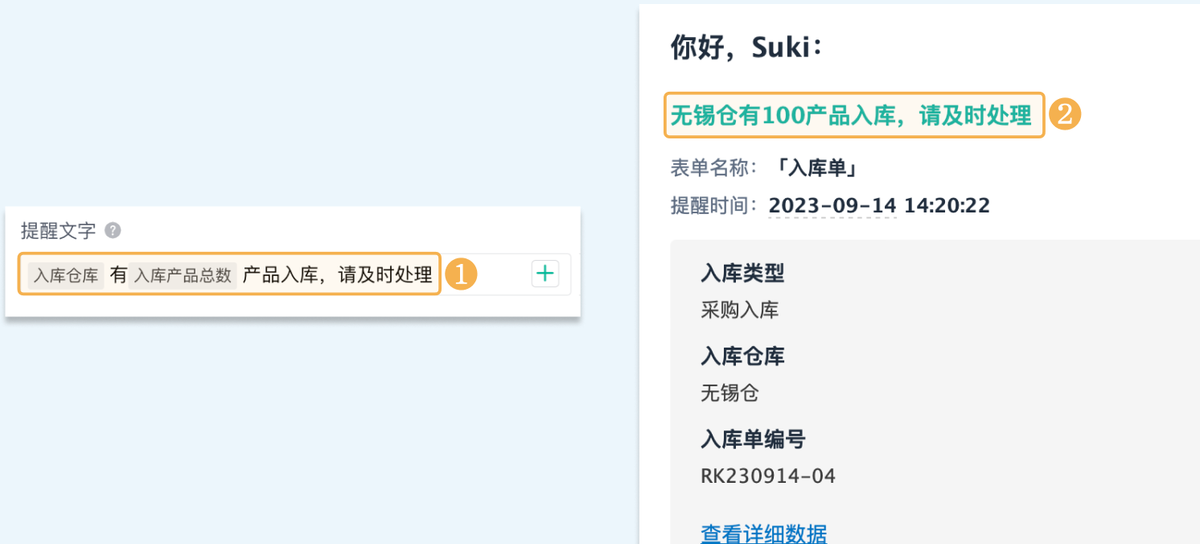Click the orange number 1 marker
Viewport: 1200px width, 544px height.
[460, 274]
